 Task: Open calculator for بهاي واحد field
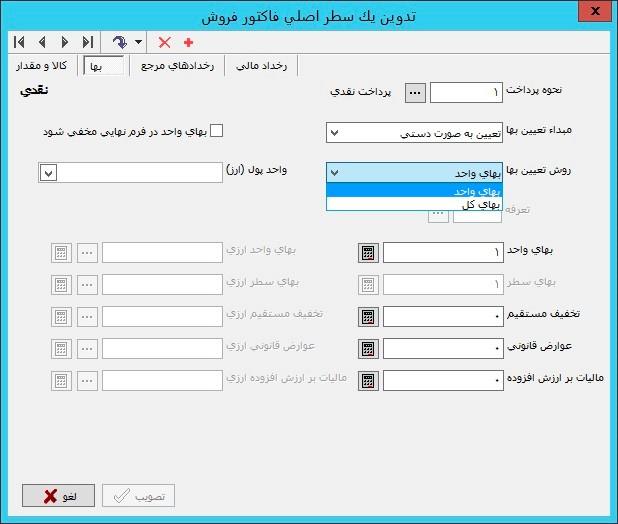pos(368,253)
